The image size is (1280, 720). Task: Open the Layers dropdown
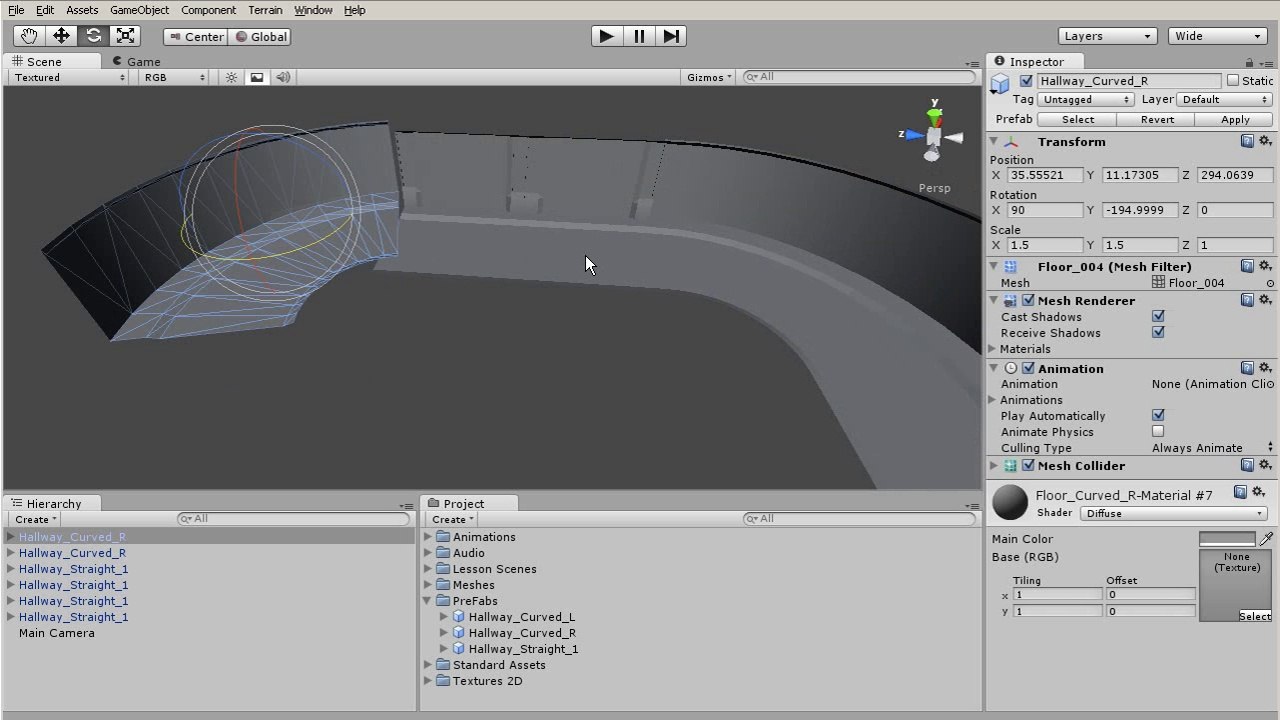pyautogui.click(x=1107, y=36)
